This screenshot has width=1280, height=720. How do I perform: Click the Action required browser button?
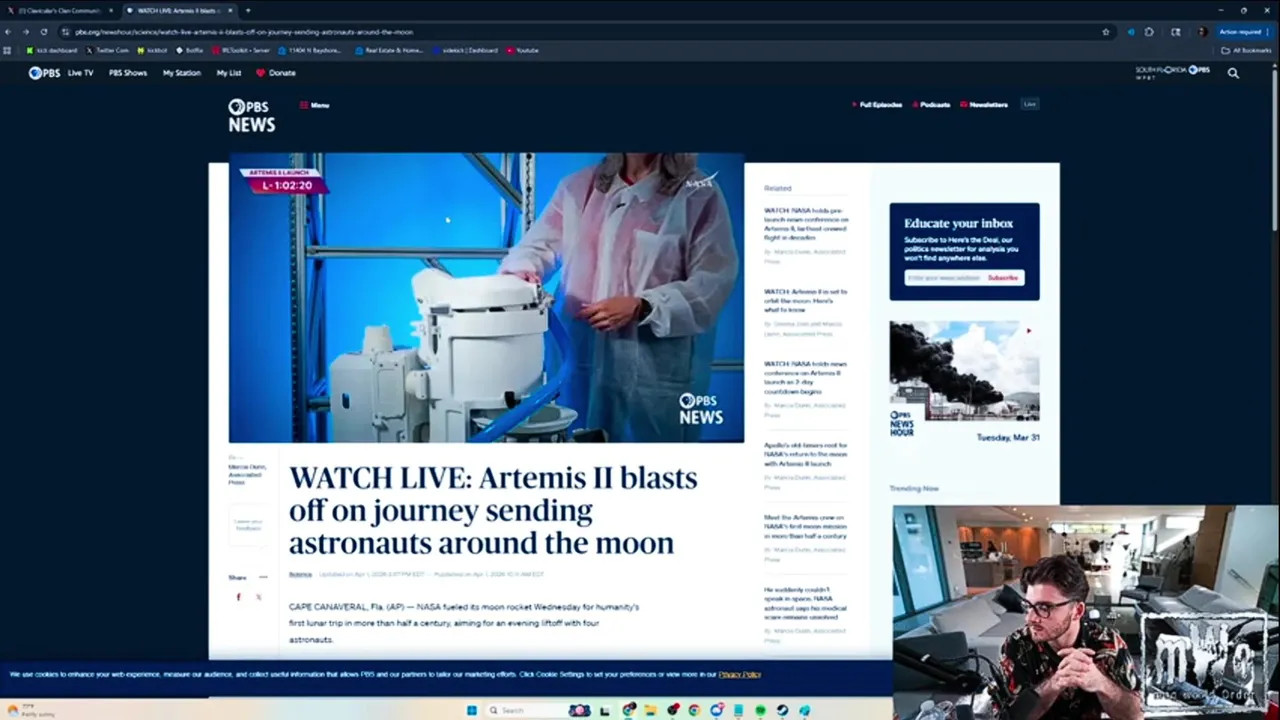(x=1243, y=32)
